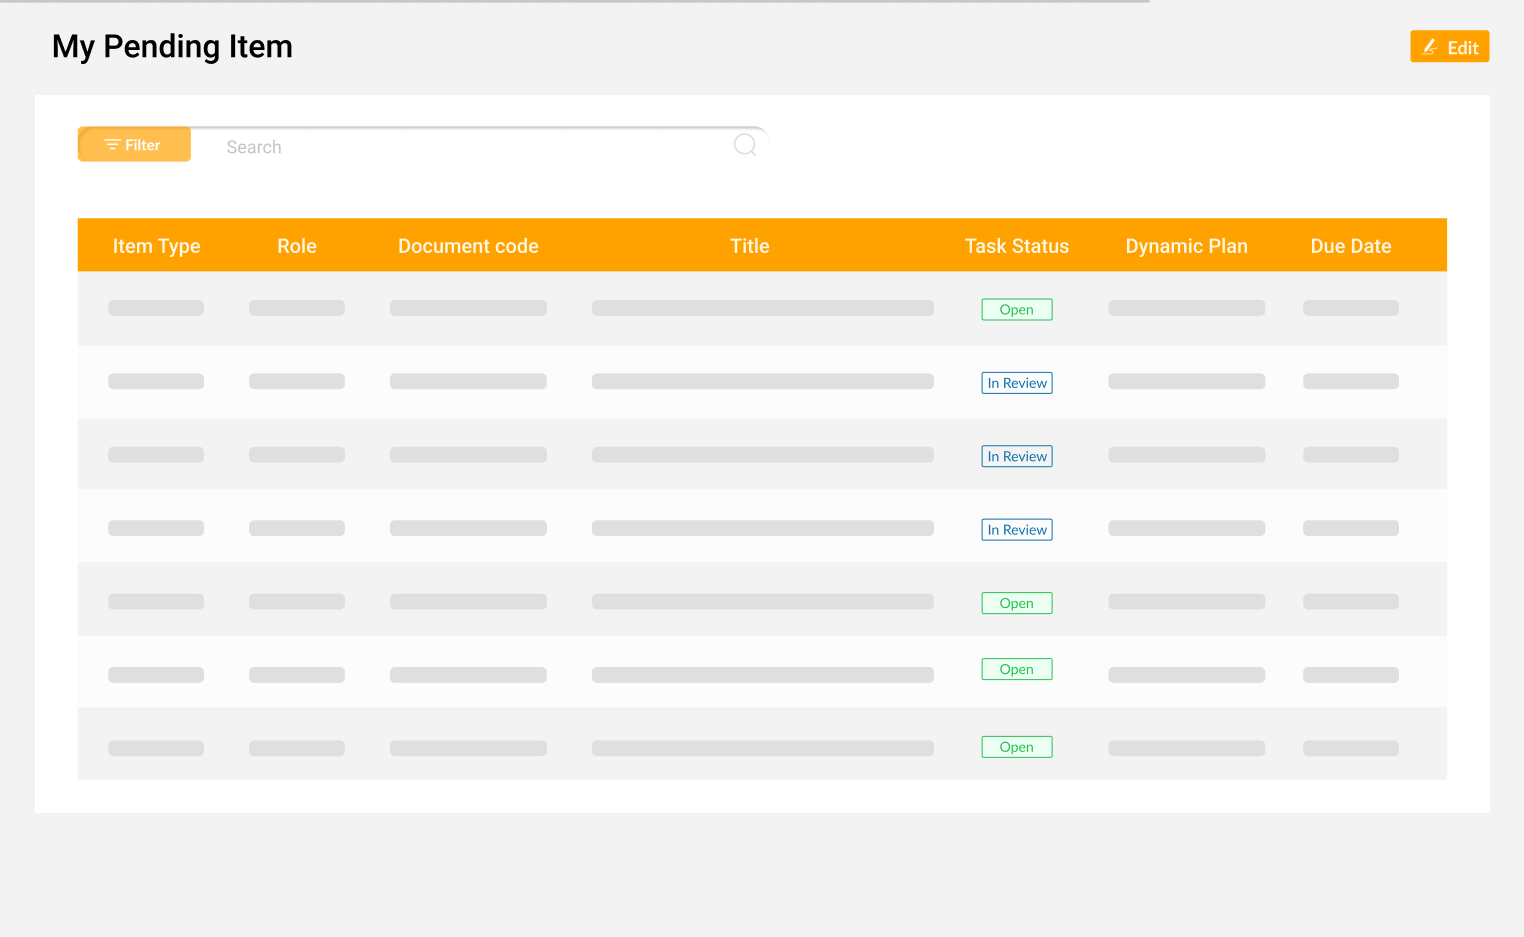Click the Open badge in the sixth row

pos(1016,669)
